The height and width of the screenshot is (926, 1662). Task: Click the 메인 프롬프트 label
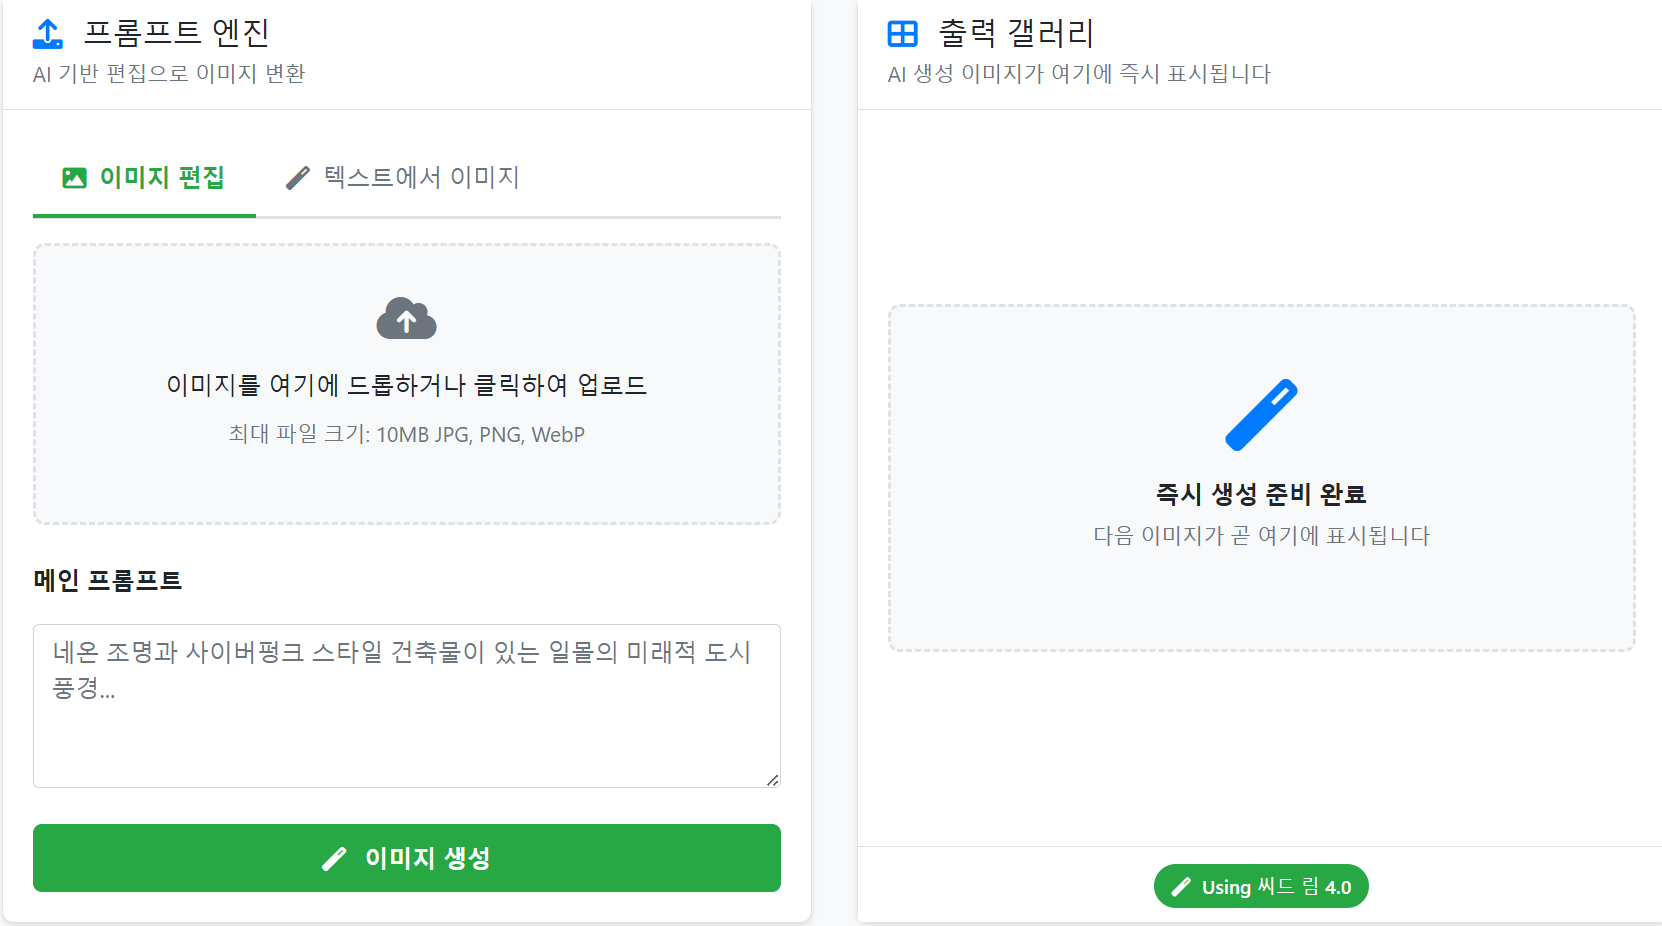[x=108, y=580]
